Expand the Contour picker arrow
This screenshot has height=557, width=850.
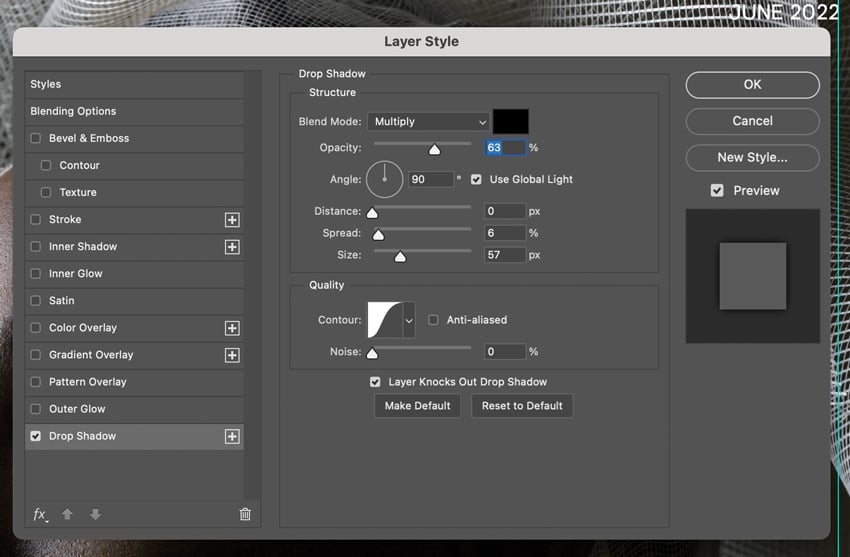pyautogui.click(x=409, y=320)
